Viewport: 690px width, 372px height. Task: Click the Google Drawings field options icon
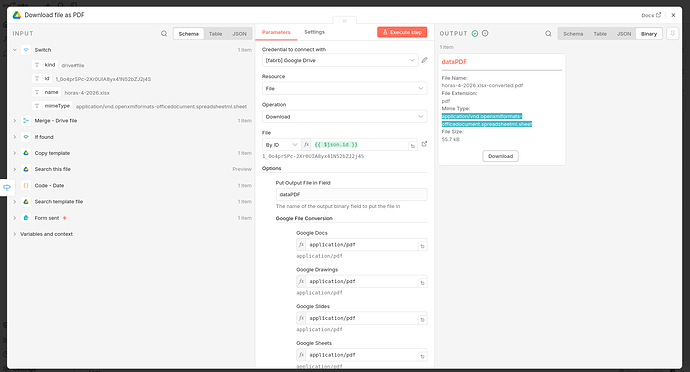pyautogui.click(x=422, y=283)
